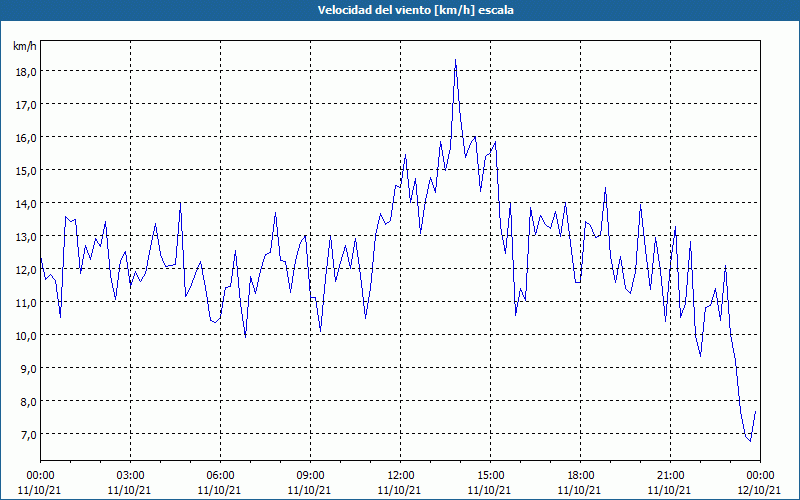Select the '16,0' y-axis label
This screenshot has width=800, height=500.
(26, 138)
